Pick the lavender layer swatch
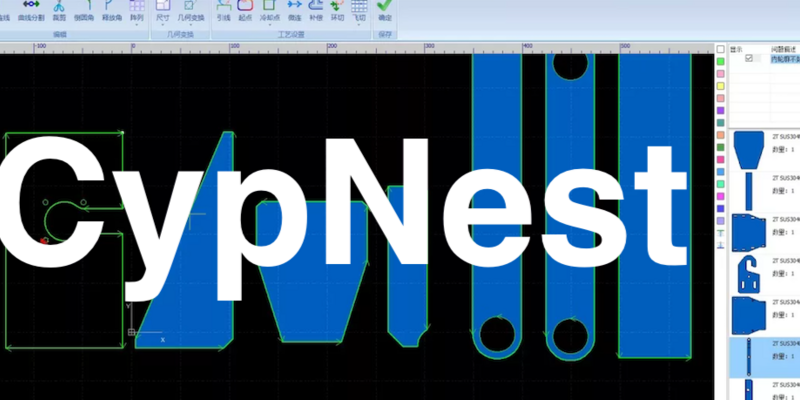 (720, 221)
